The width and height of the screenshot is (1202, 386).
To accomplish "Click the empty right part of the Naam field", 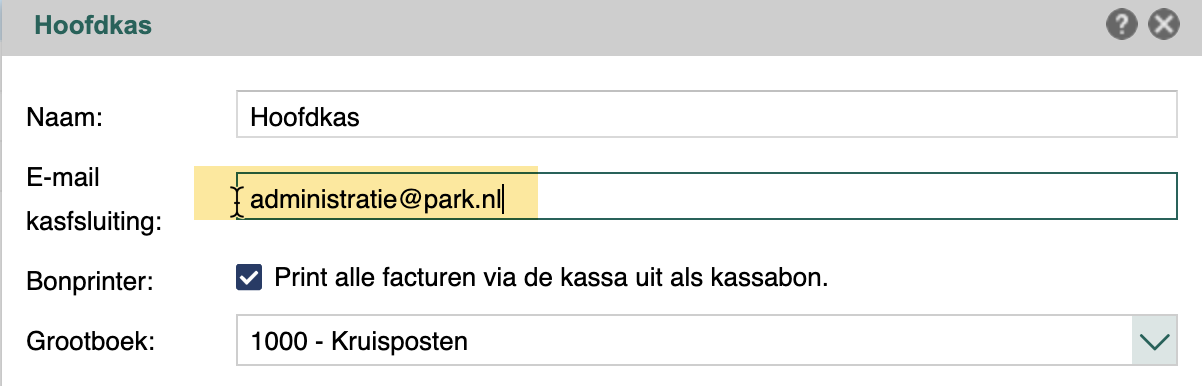I will [770, 116].
